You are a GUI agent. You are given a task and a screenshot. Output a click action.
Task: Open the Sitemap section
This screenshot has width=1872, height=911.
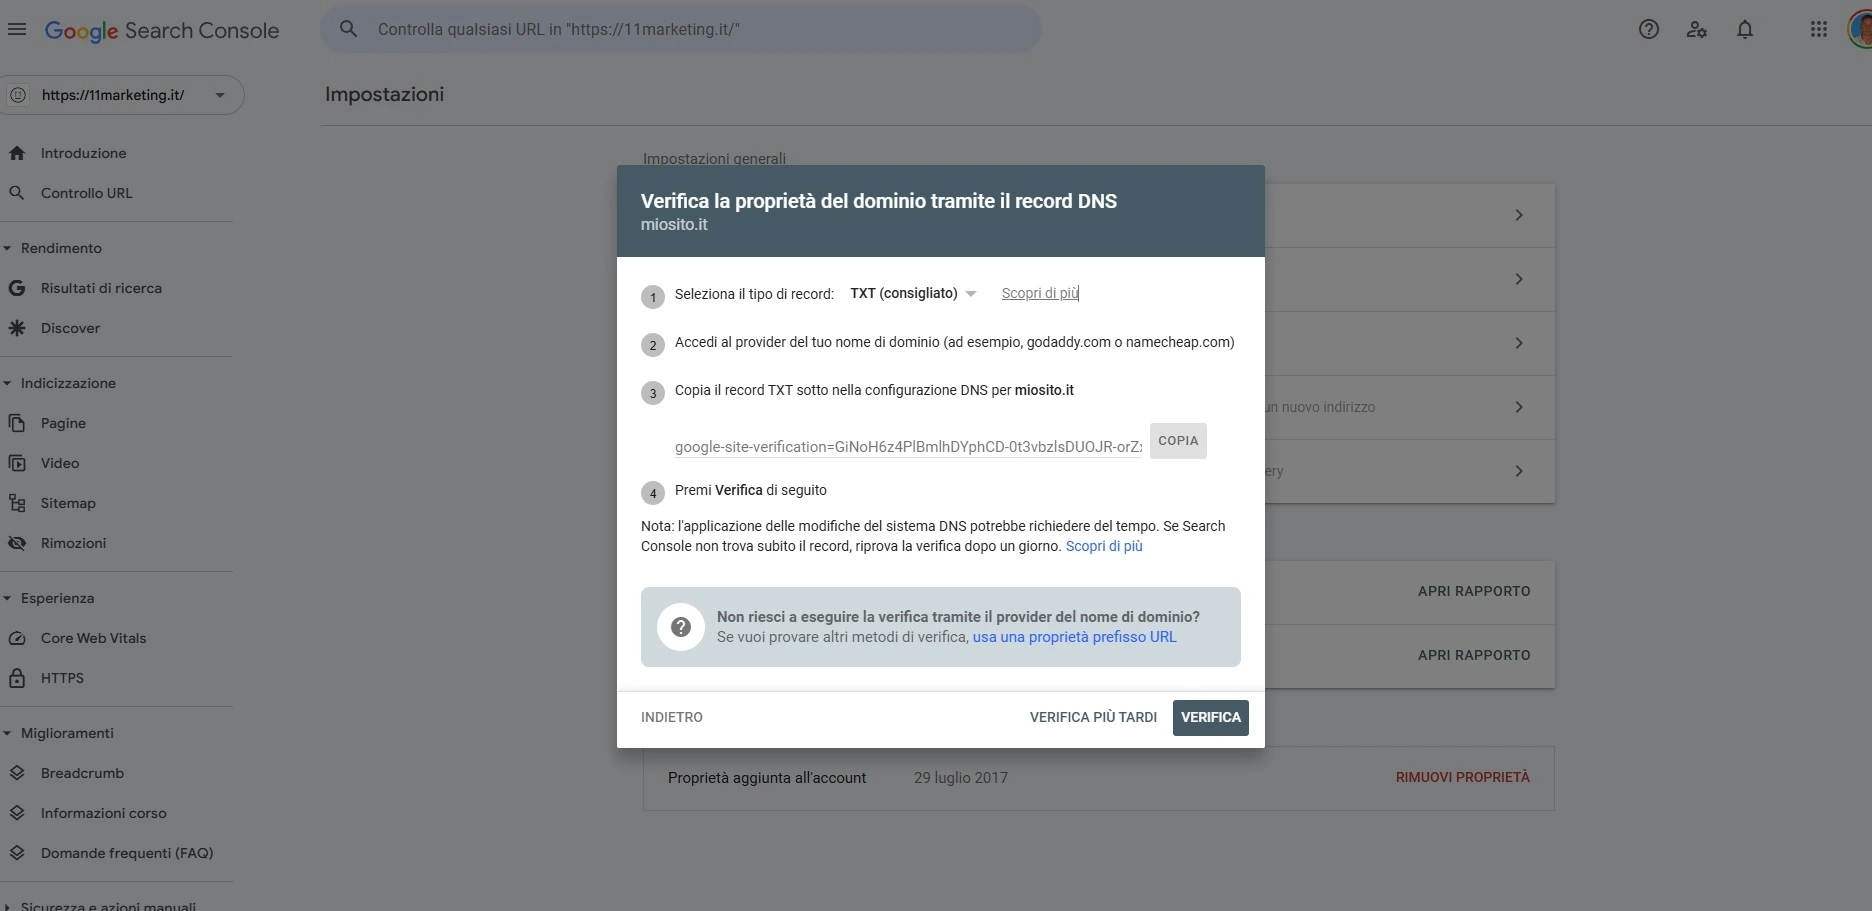[x=68, y=503]
